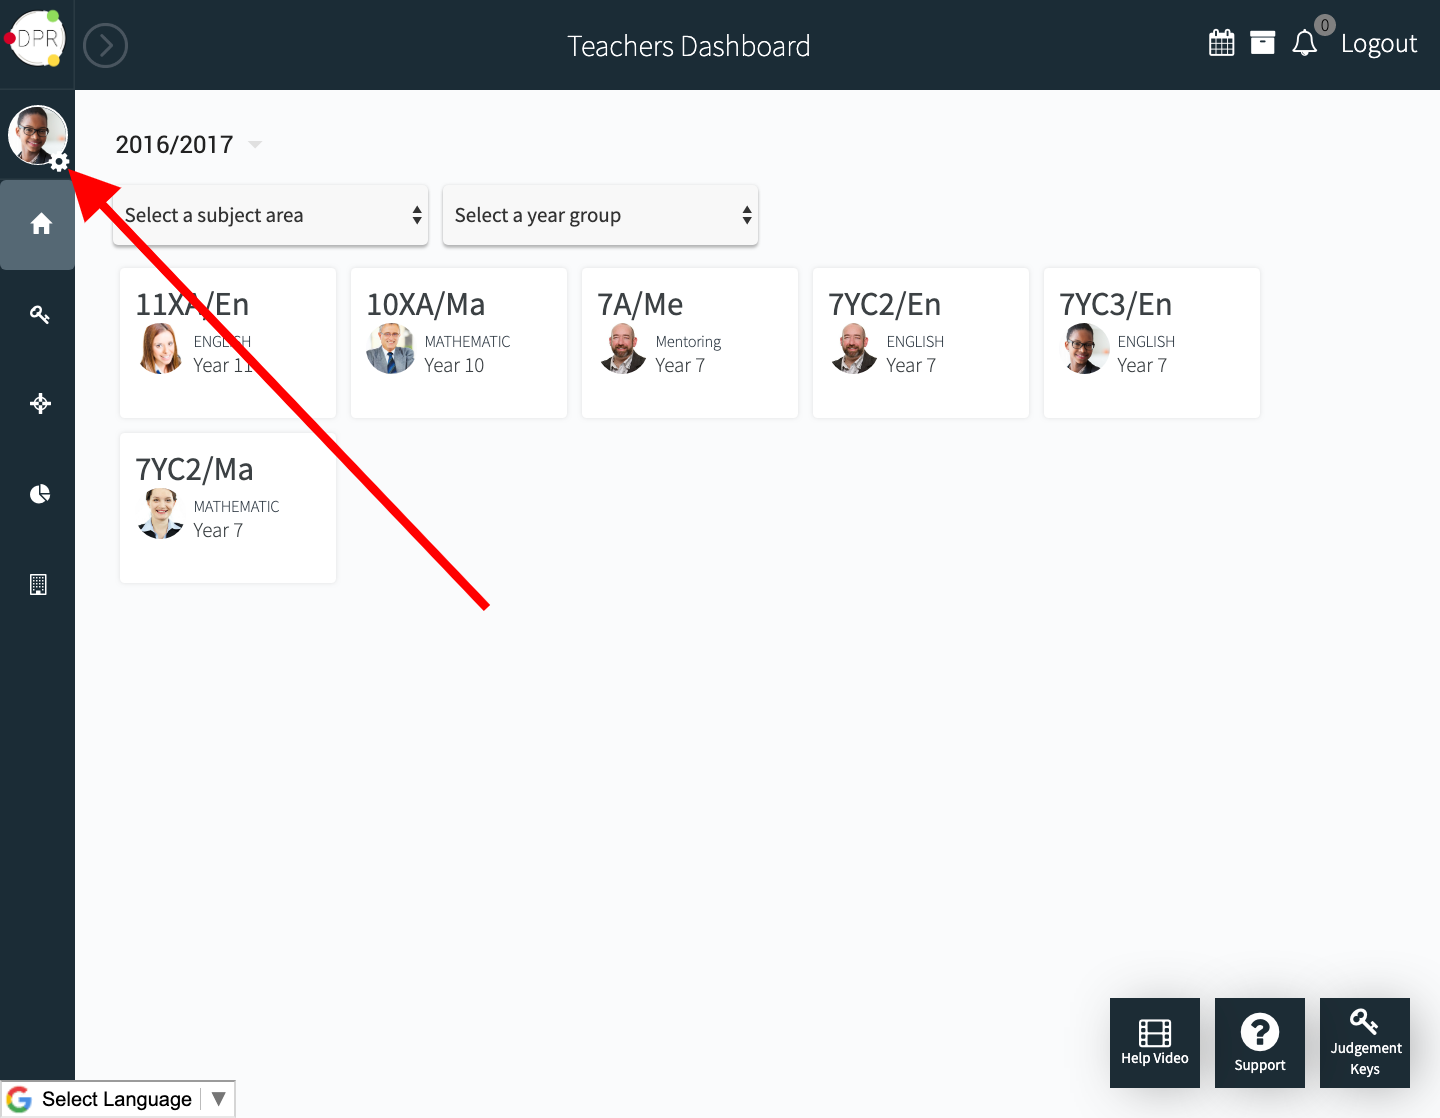Click the DPR logo in the top left

[x=37, y=38]
